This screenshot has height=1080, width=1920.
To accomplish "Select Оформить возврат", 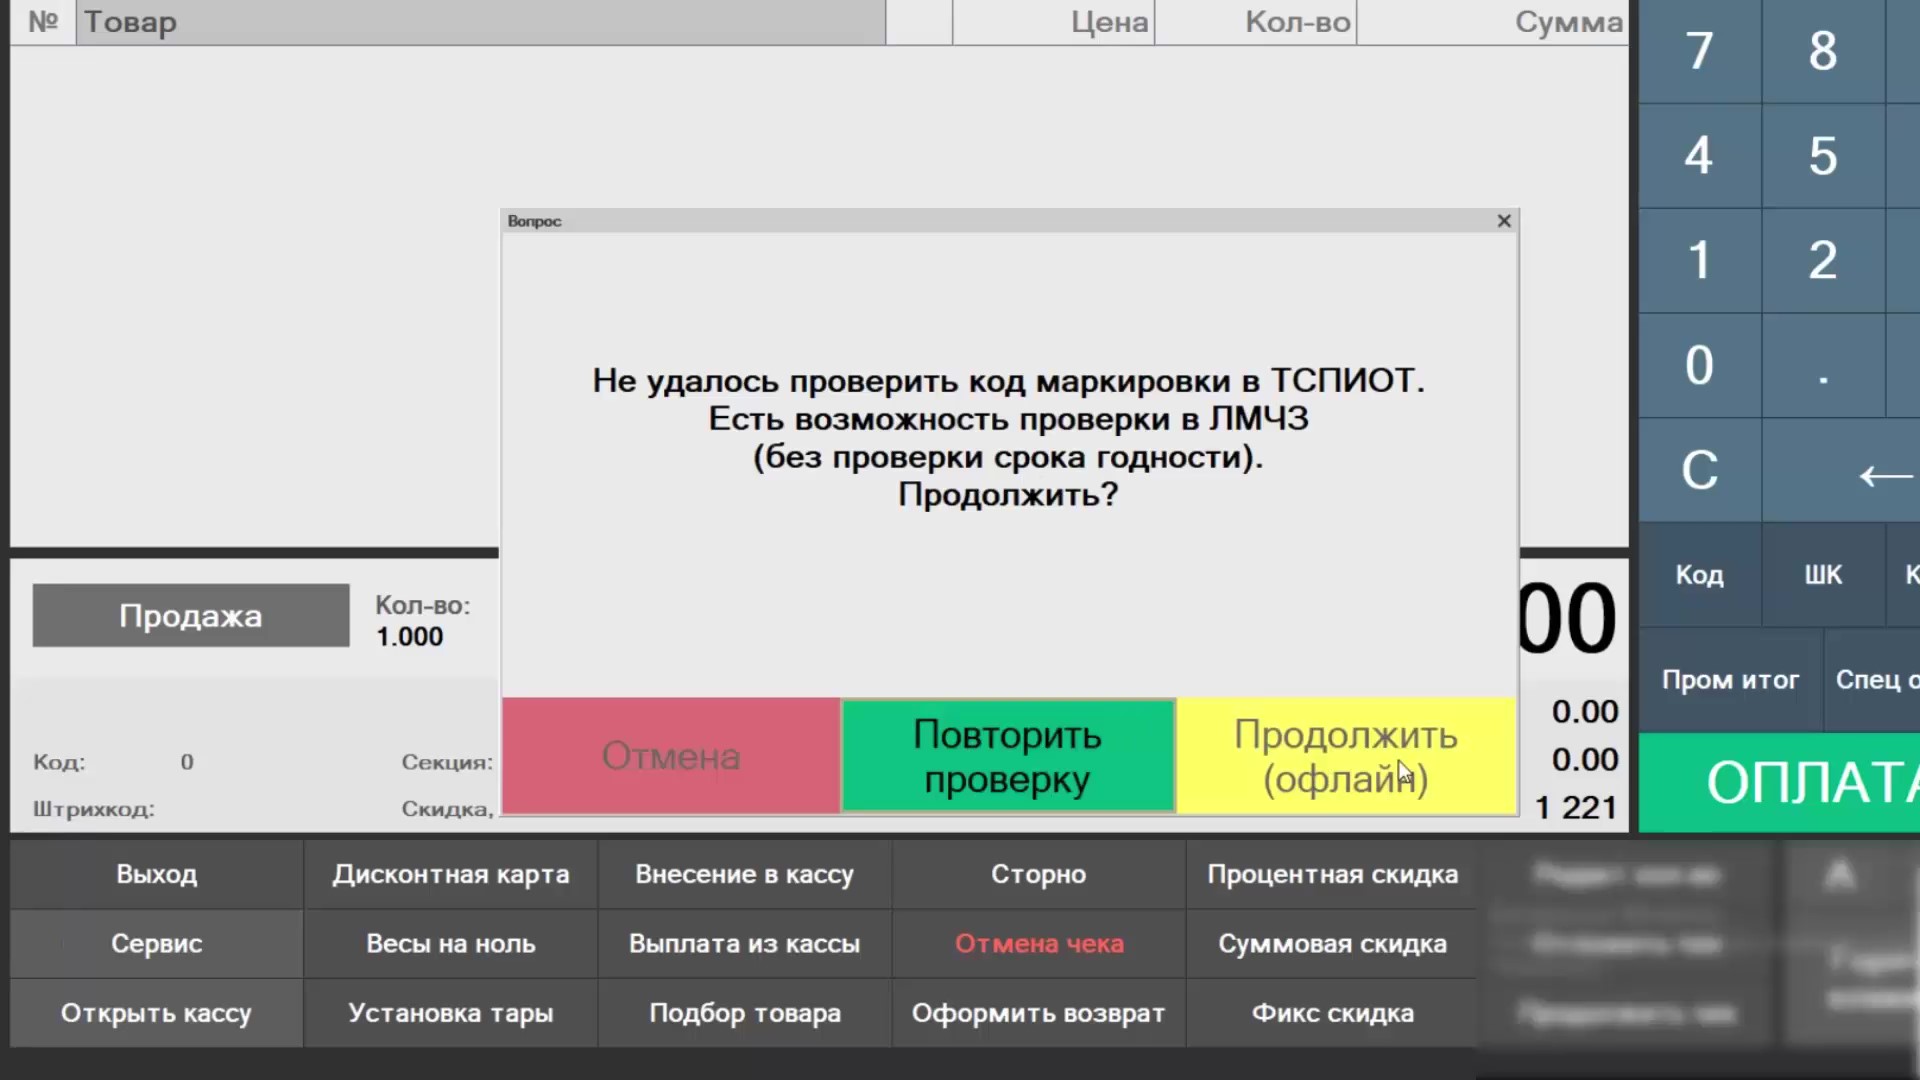I will pos(1039,1013).
